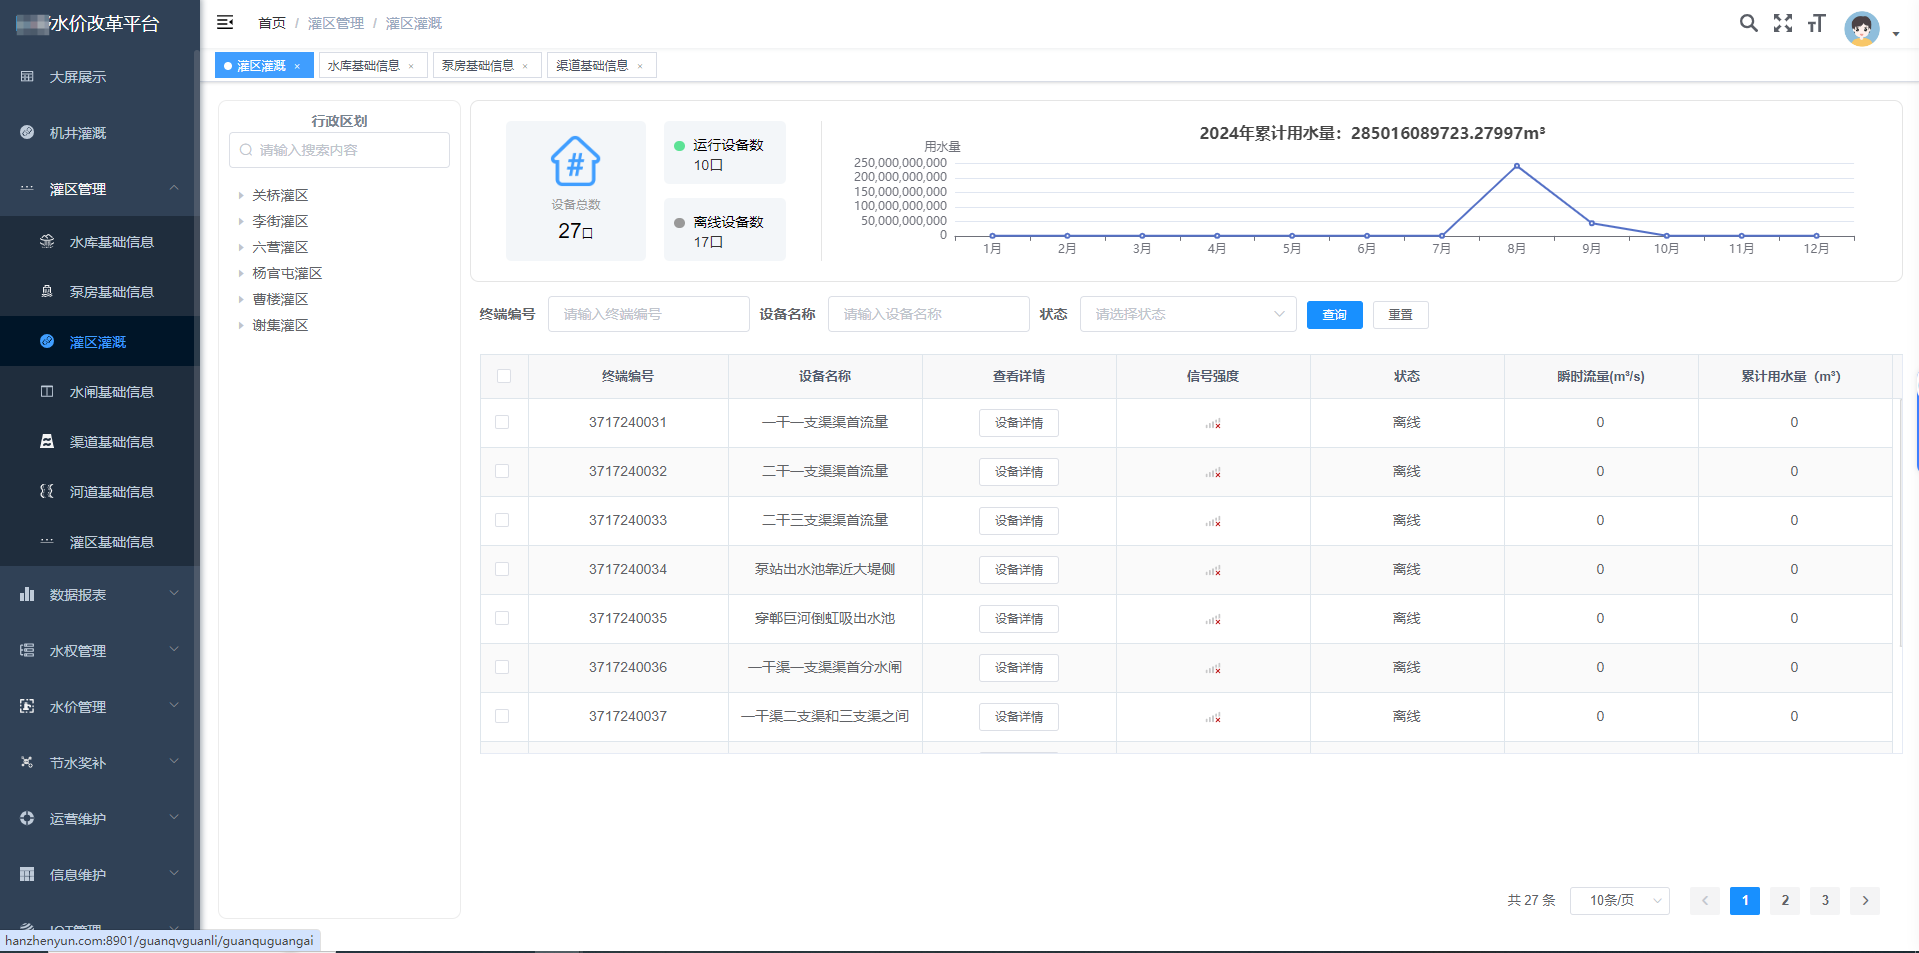
Task: Open 设备详情 for terminal 3717240034
Action: click(1018, 569)
